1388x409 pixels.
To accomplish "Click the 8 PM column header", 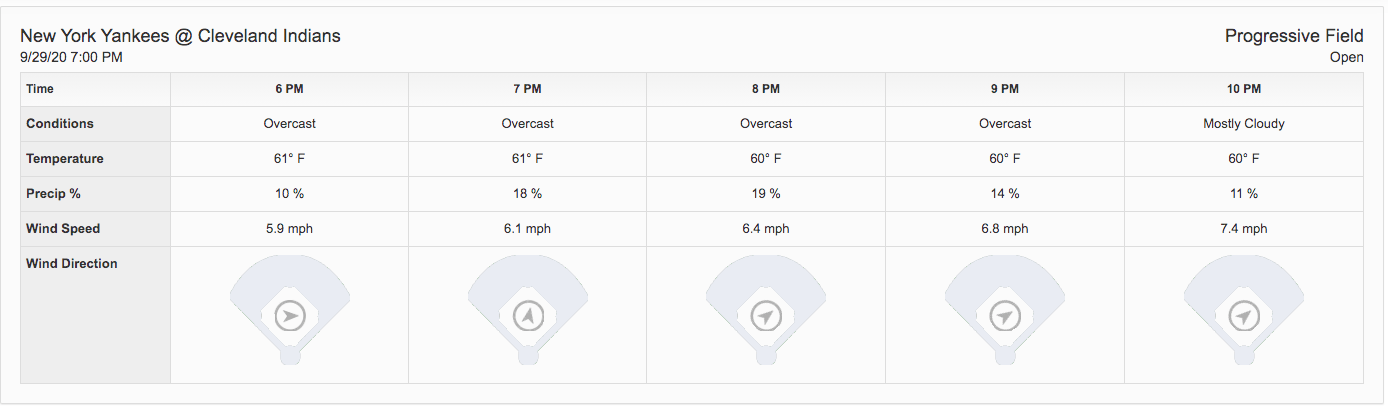I will [766, 89].
